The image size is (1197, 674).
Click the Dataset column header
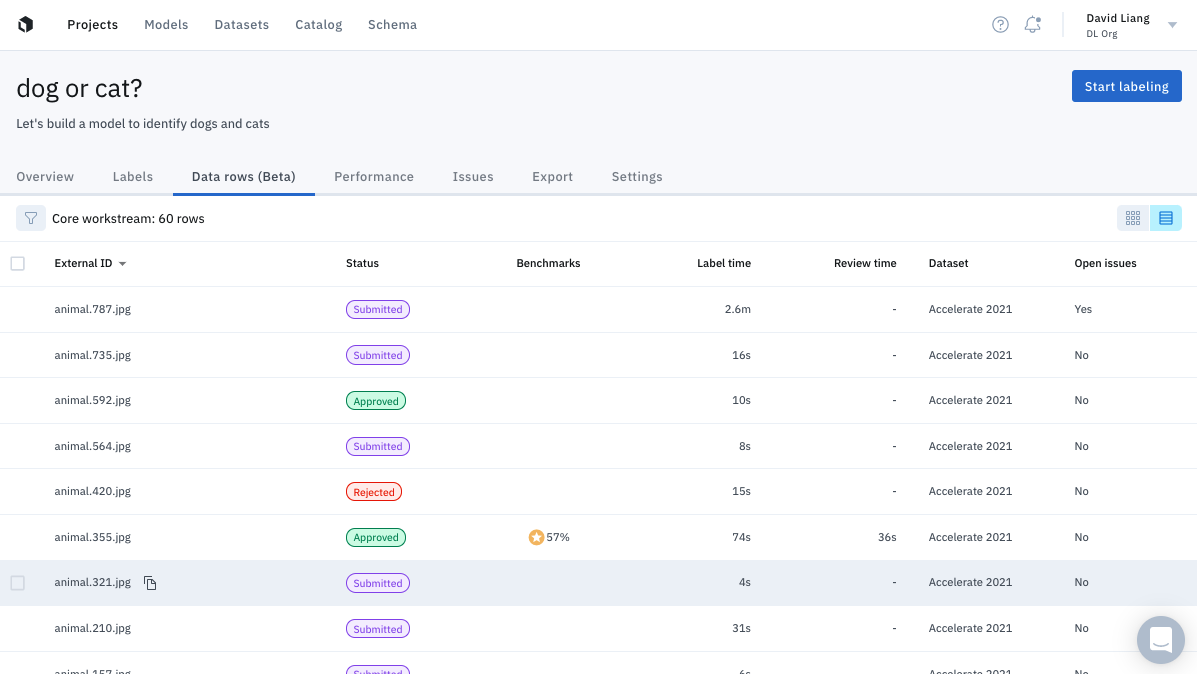pos(948,263)
